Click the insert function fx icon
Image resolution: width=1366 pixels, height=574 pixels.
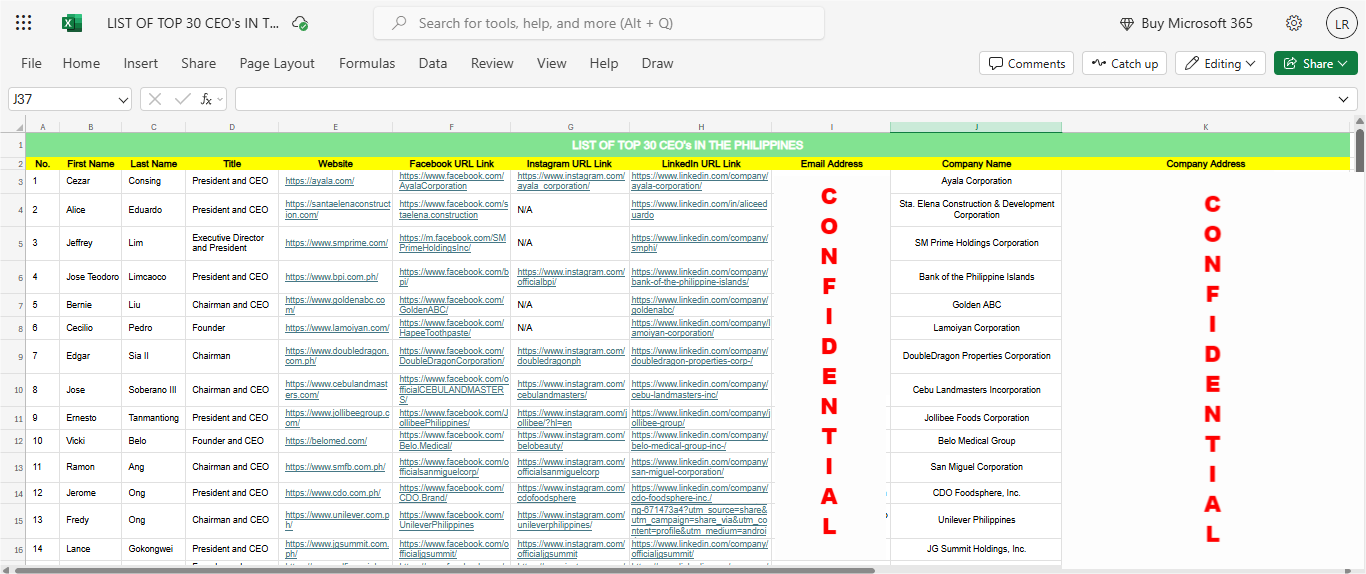(x=207, y=99)
